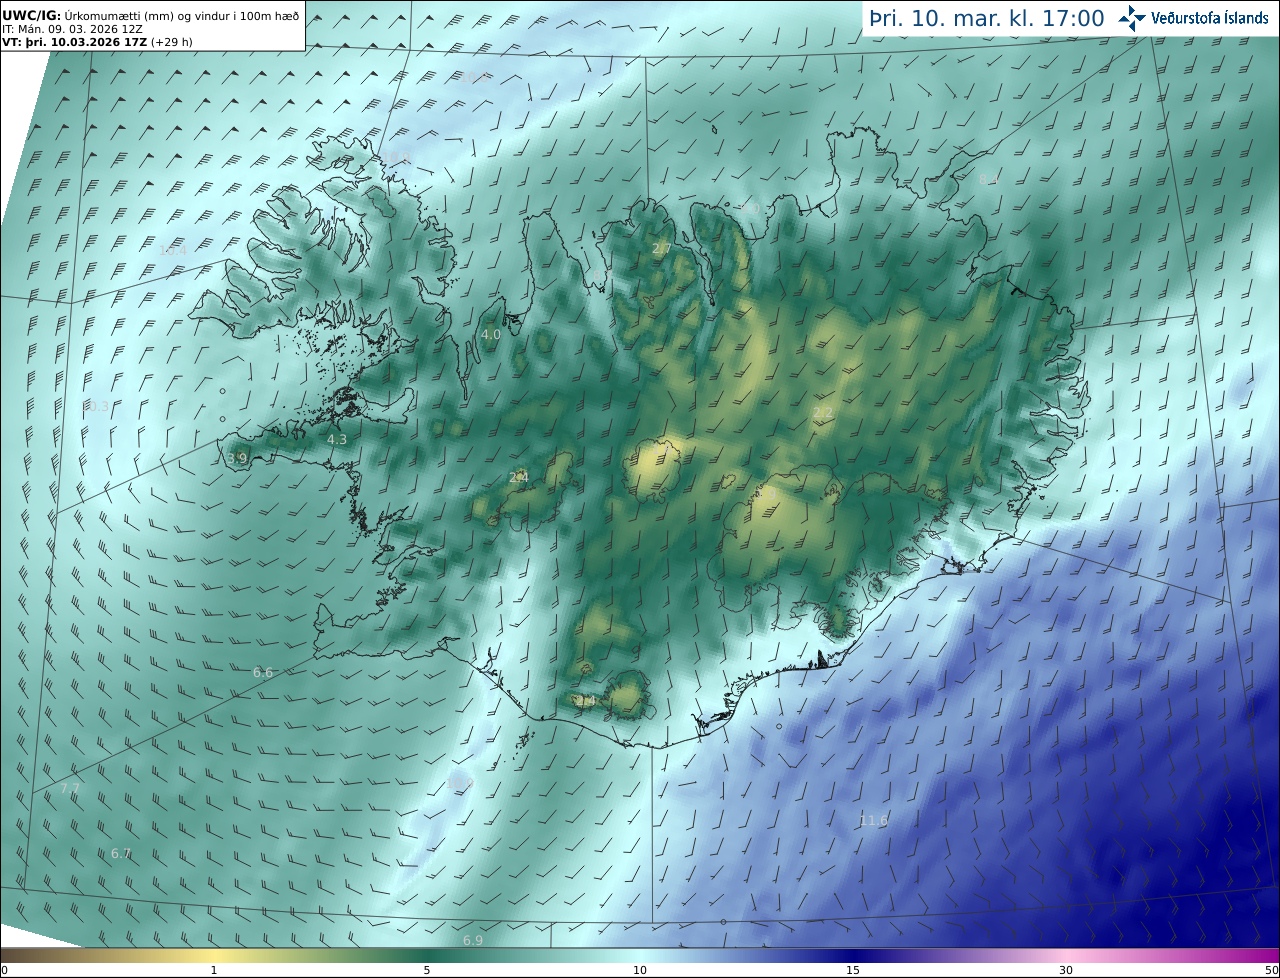Click the 1 label on colour scale
Image resolution: width=1280 pixels, height=978 pixels.
point(214,970)
